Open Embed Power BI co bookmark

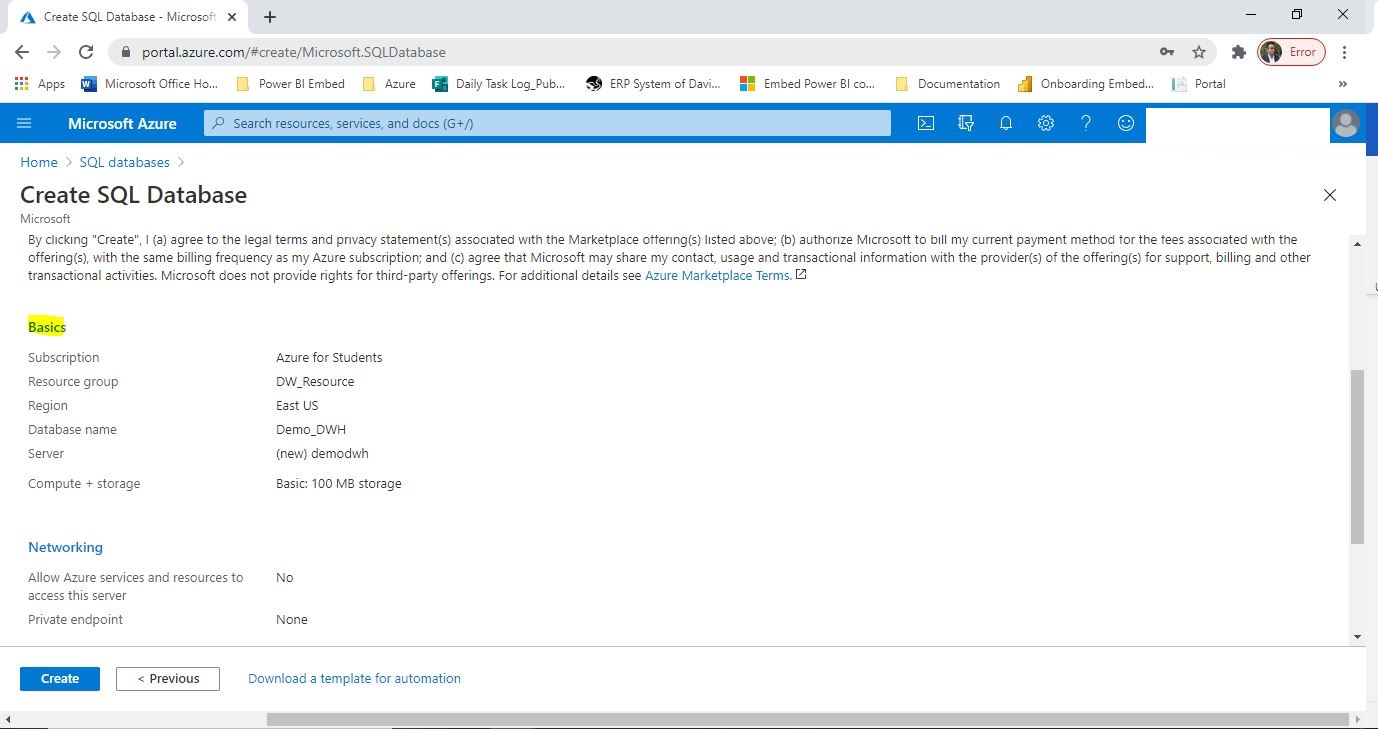click(807, 84)
